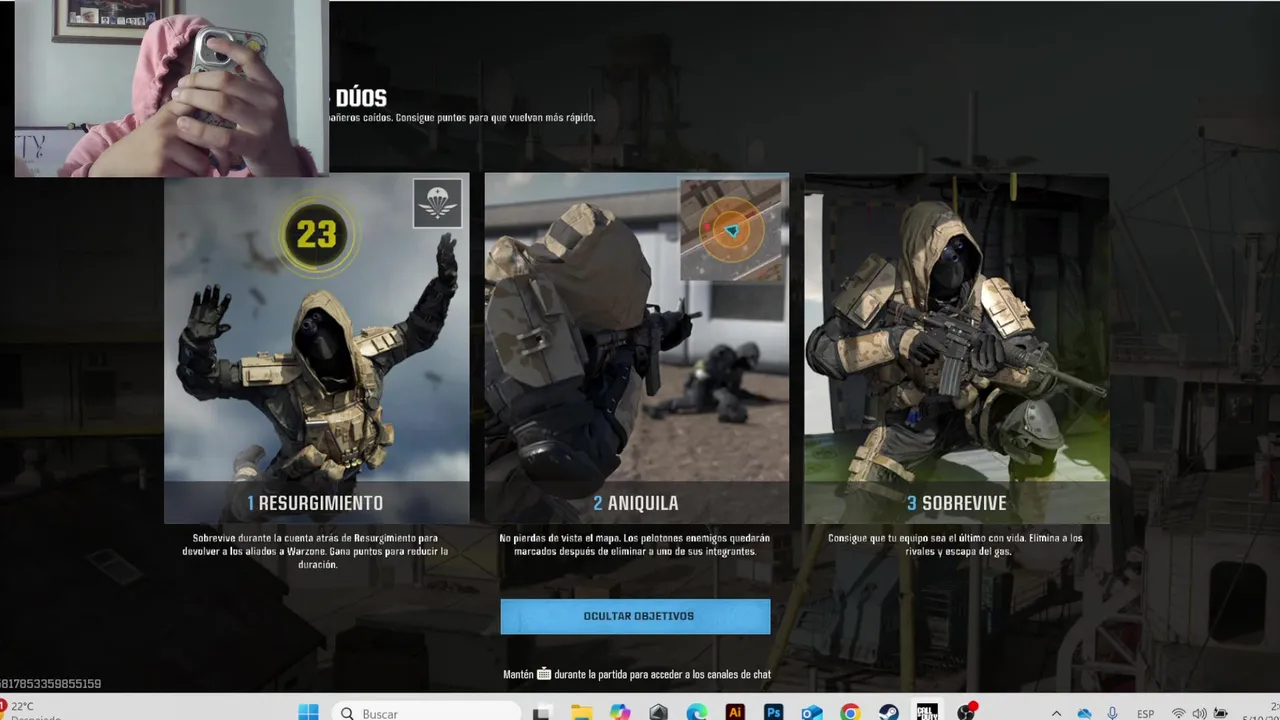1280x720 pixels.
Task: Click the volume speaker tray icon
Action: click(x=1199, y=714)
